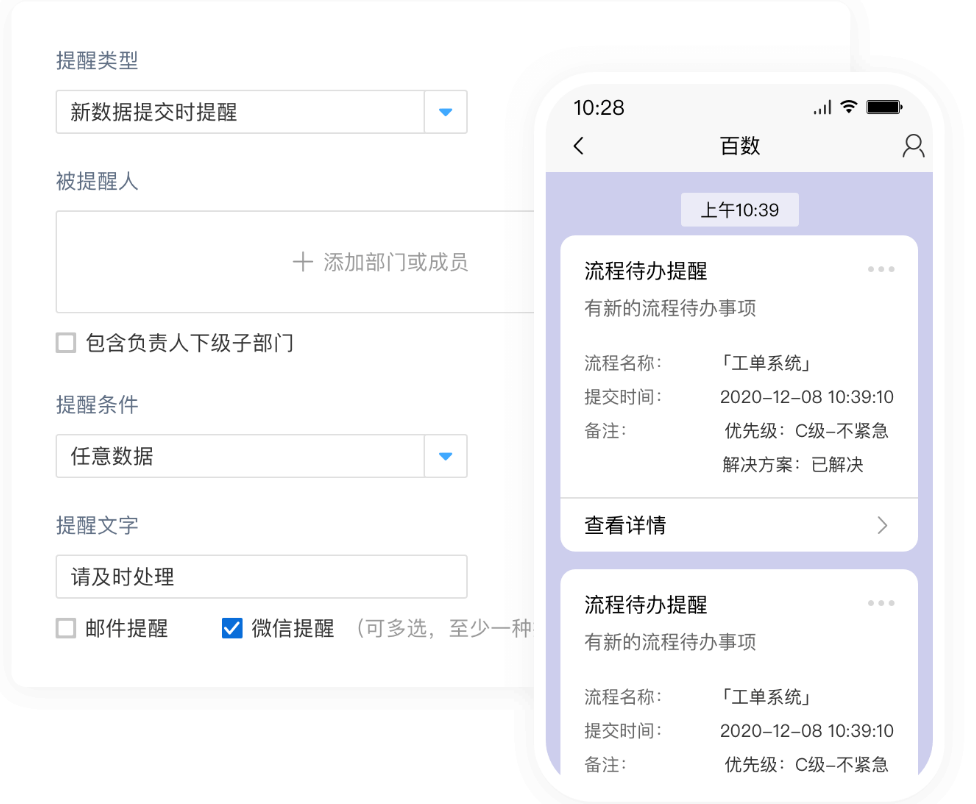Click 添加部门或成员 to add recipients
Screen dimensions: 976x804
coord(395,262)
